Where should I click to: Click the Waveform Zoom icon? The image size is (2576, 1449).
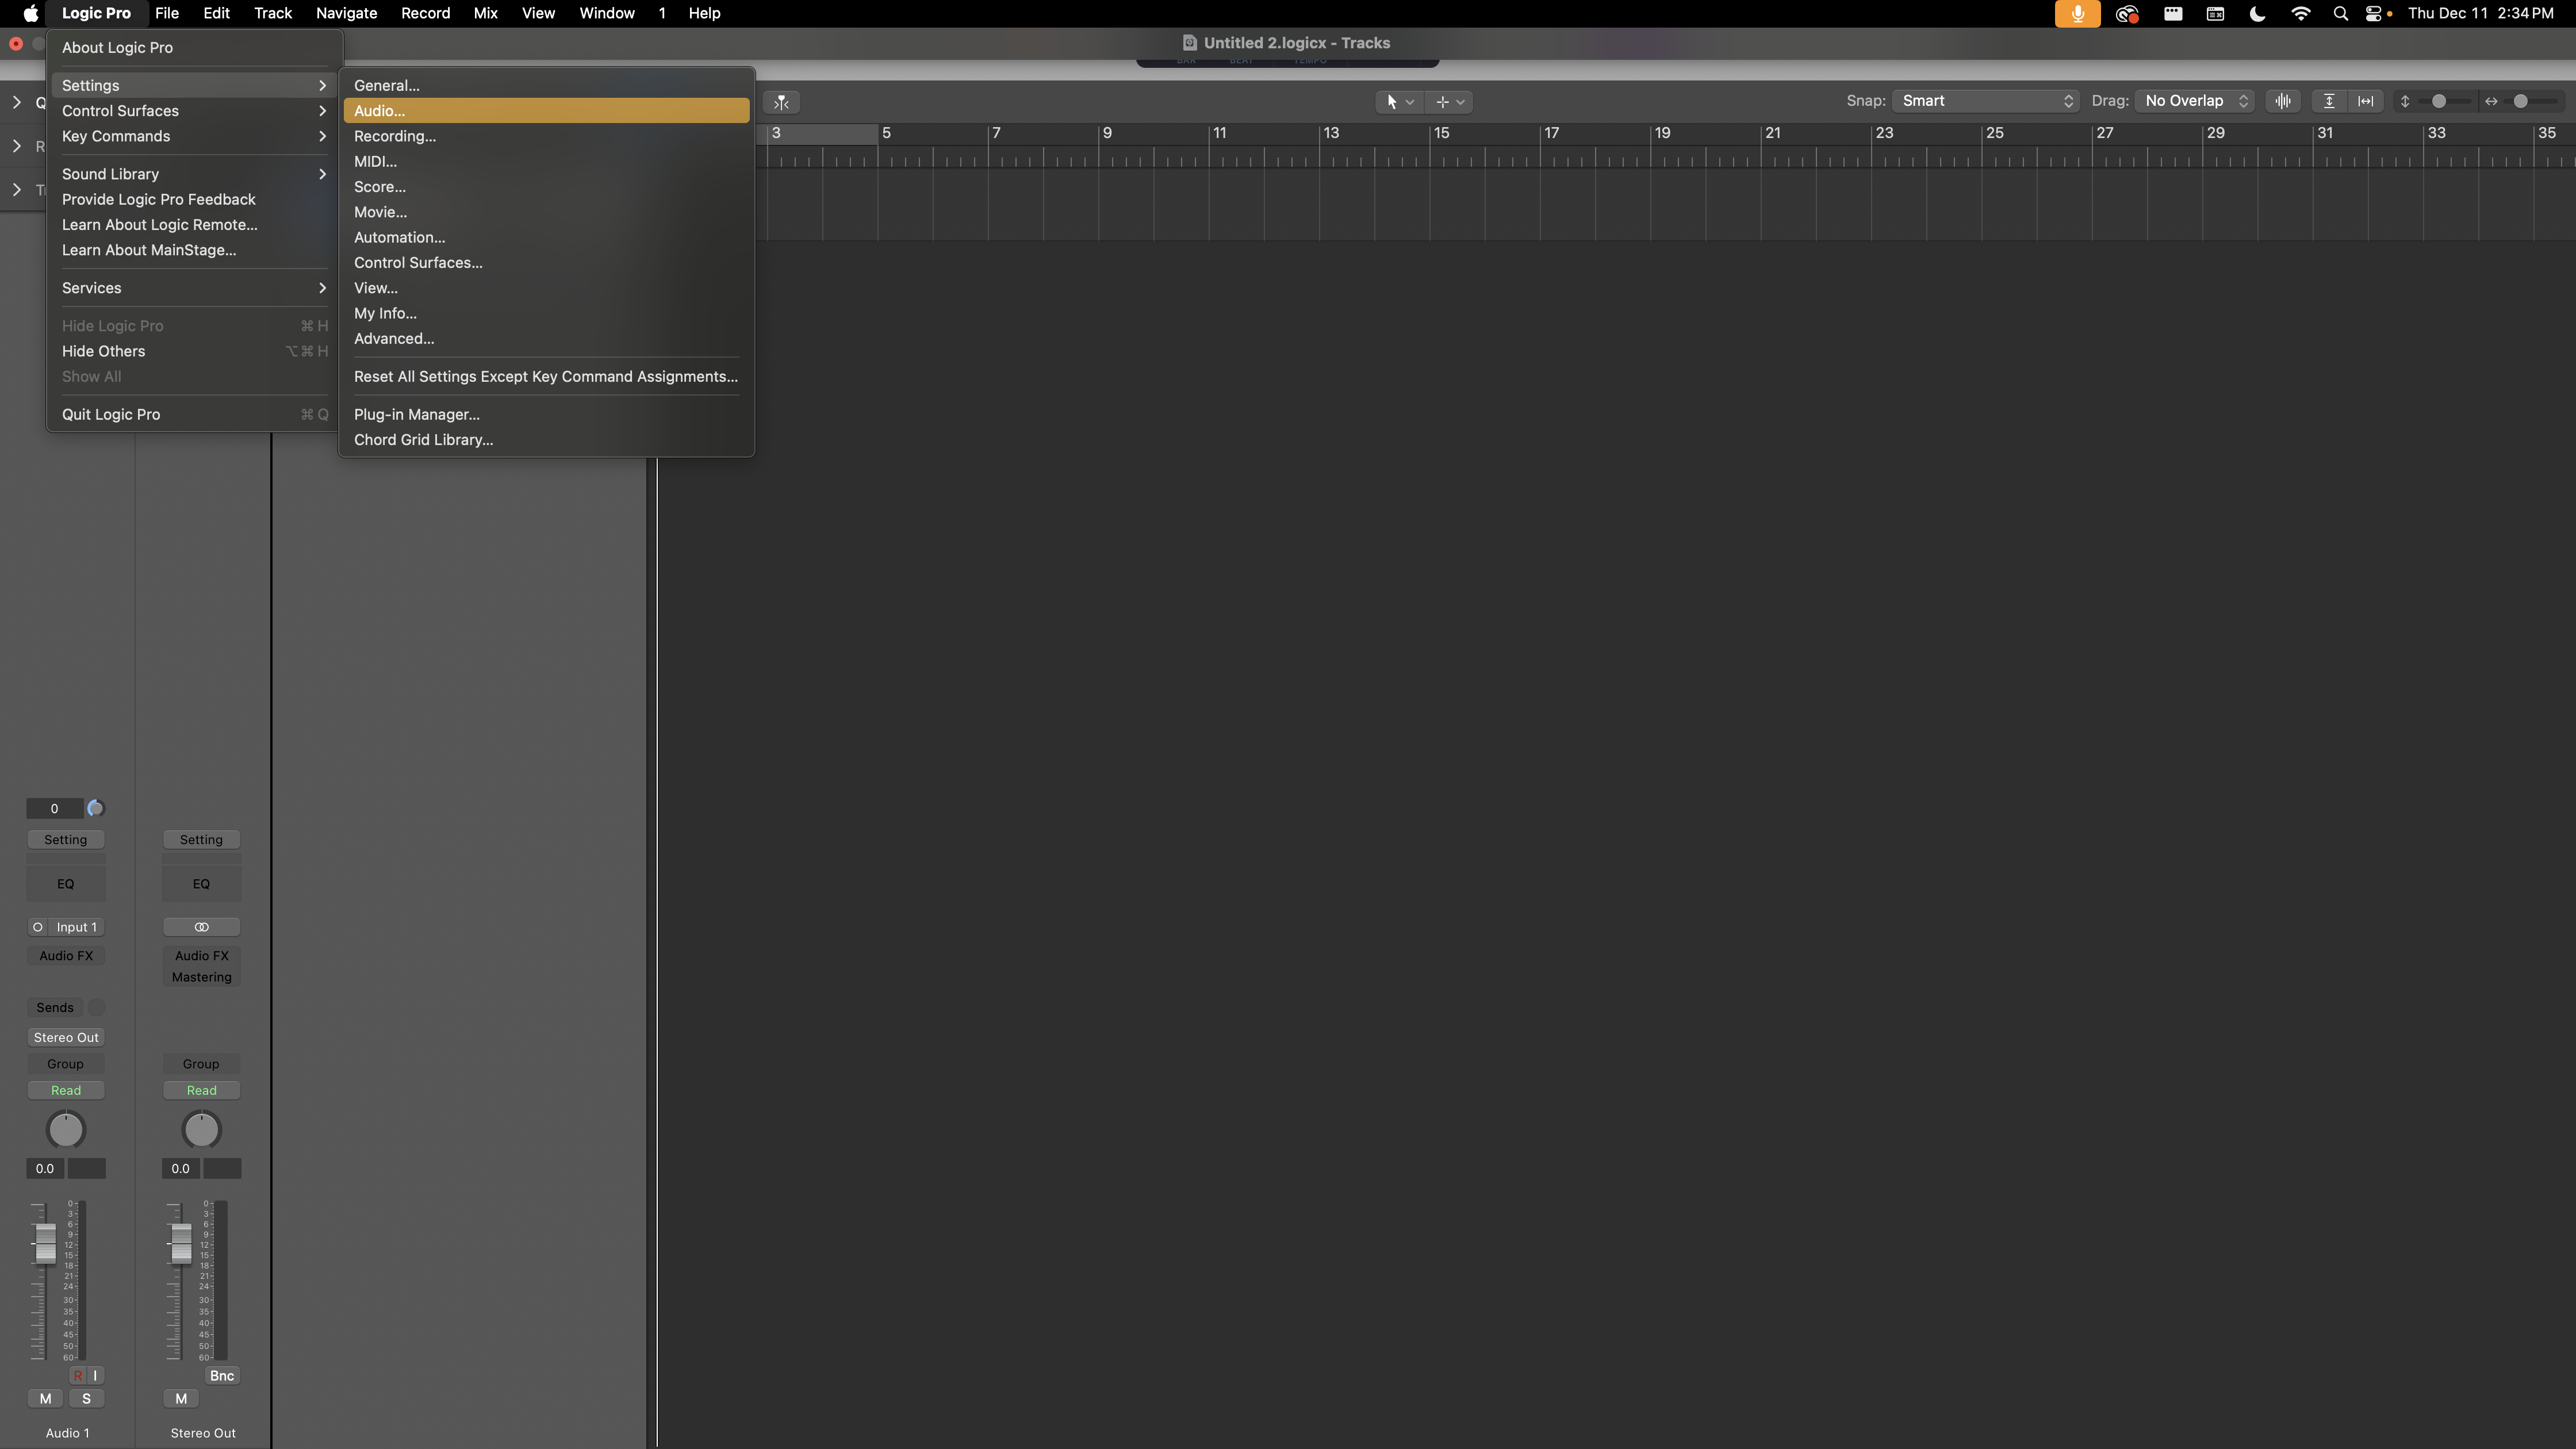[2283, 101]
